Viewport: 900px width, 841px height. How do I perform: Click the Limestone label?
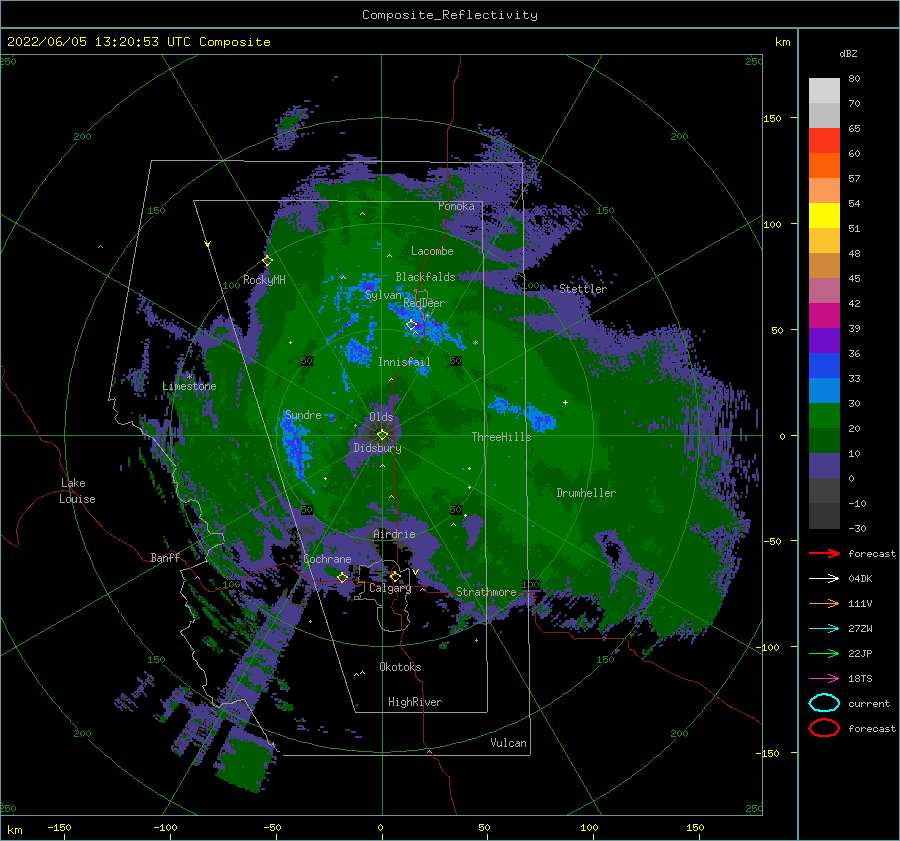tap(189, 386)
